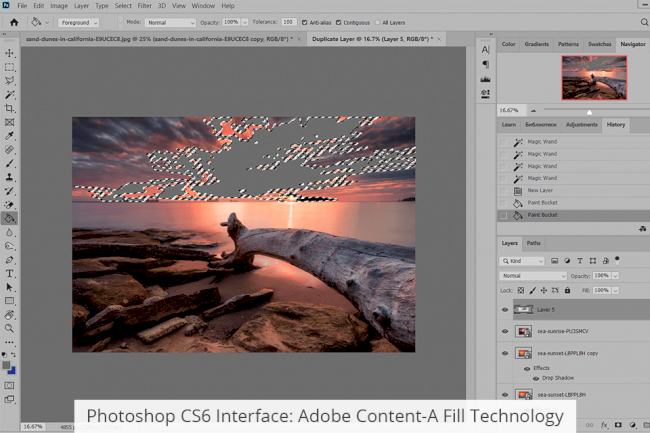
Task: Open the options bar Opacity slider arrow
Action: [x=245, y=22]
